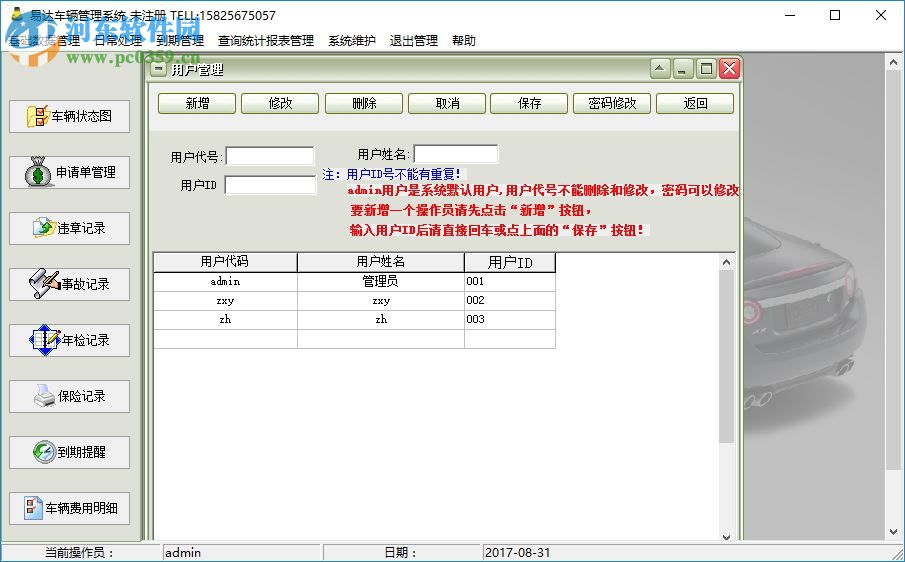Click the 删除 button
This screenshot has height=562, width=905.
[364, 103]
